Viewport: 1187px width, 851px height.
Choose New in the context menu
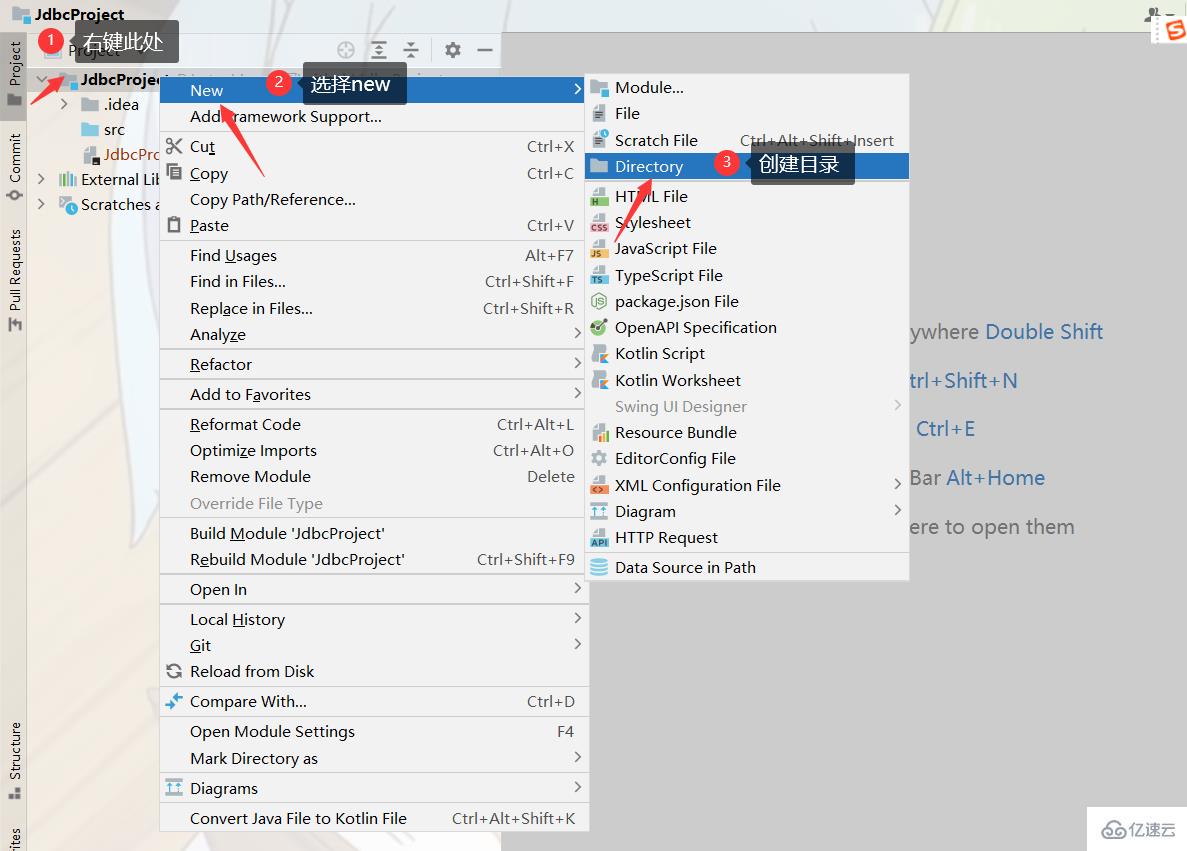click(x=373, y=90)
